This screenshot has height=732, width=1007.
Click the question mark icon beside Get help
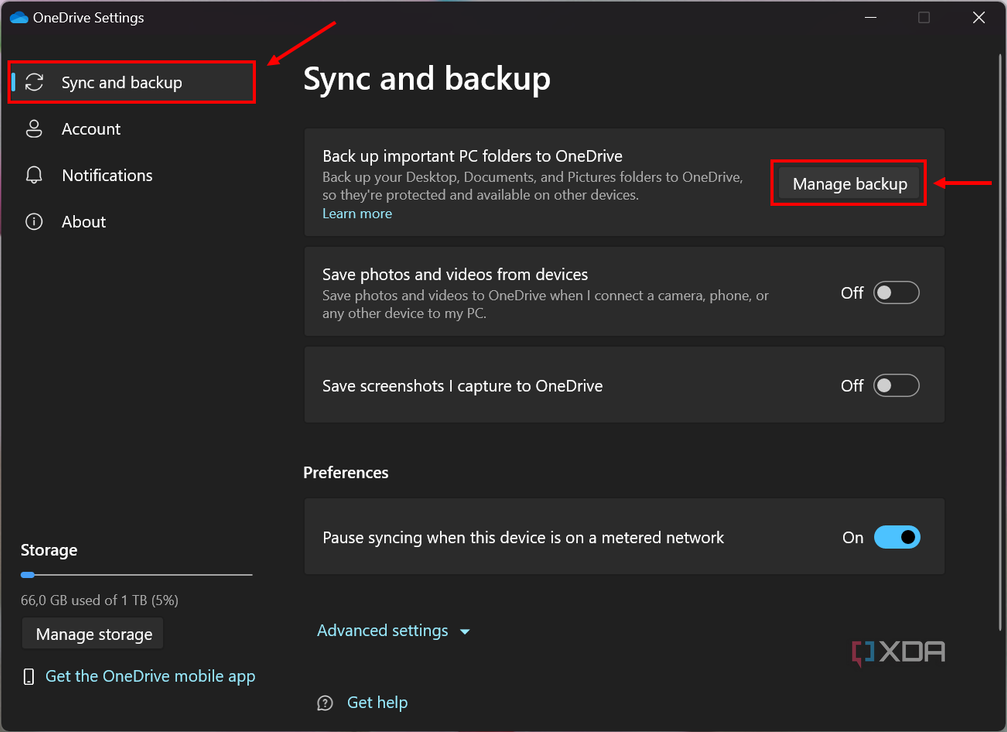pos(324,702)
